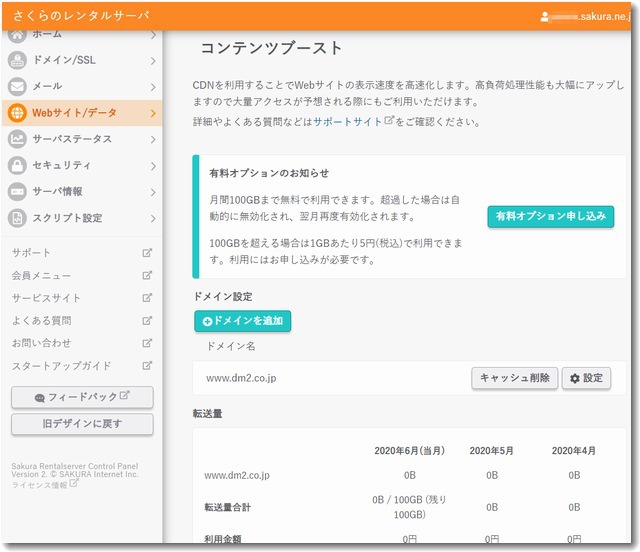This screenshot has width=640, height=552.
Task: Expand the スクリプト設定 menu chevron
Action: click(152, 218)
